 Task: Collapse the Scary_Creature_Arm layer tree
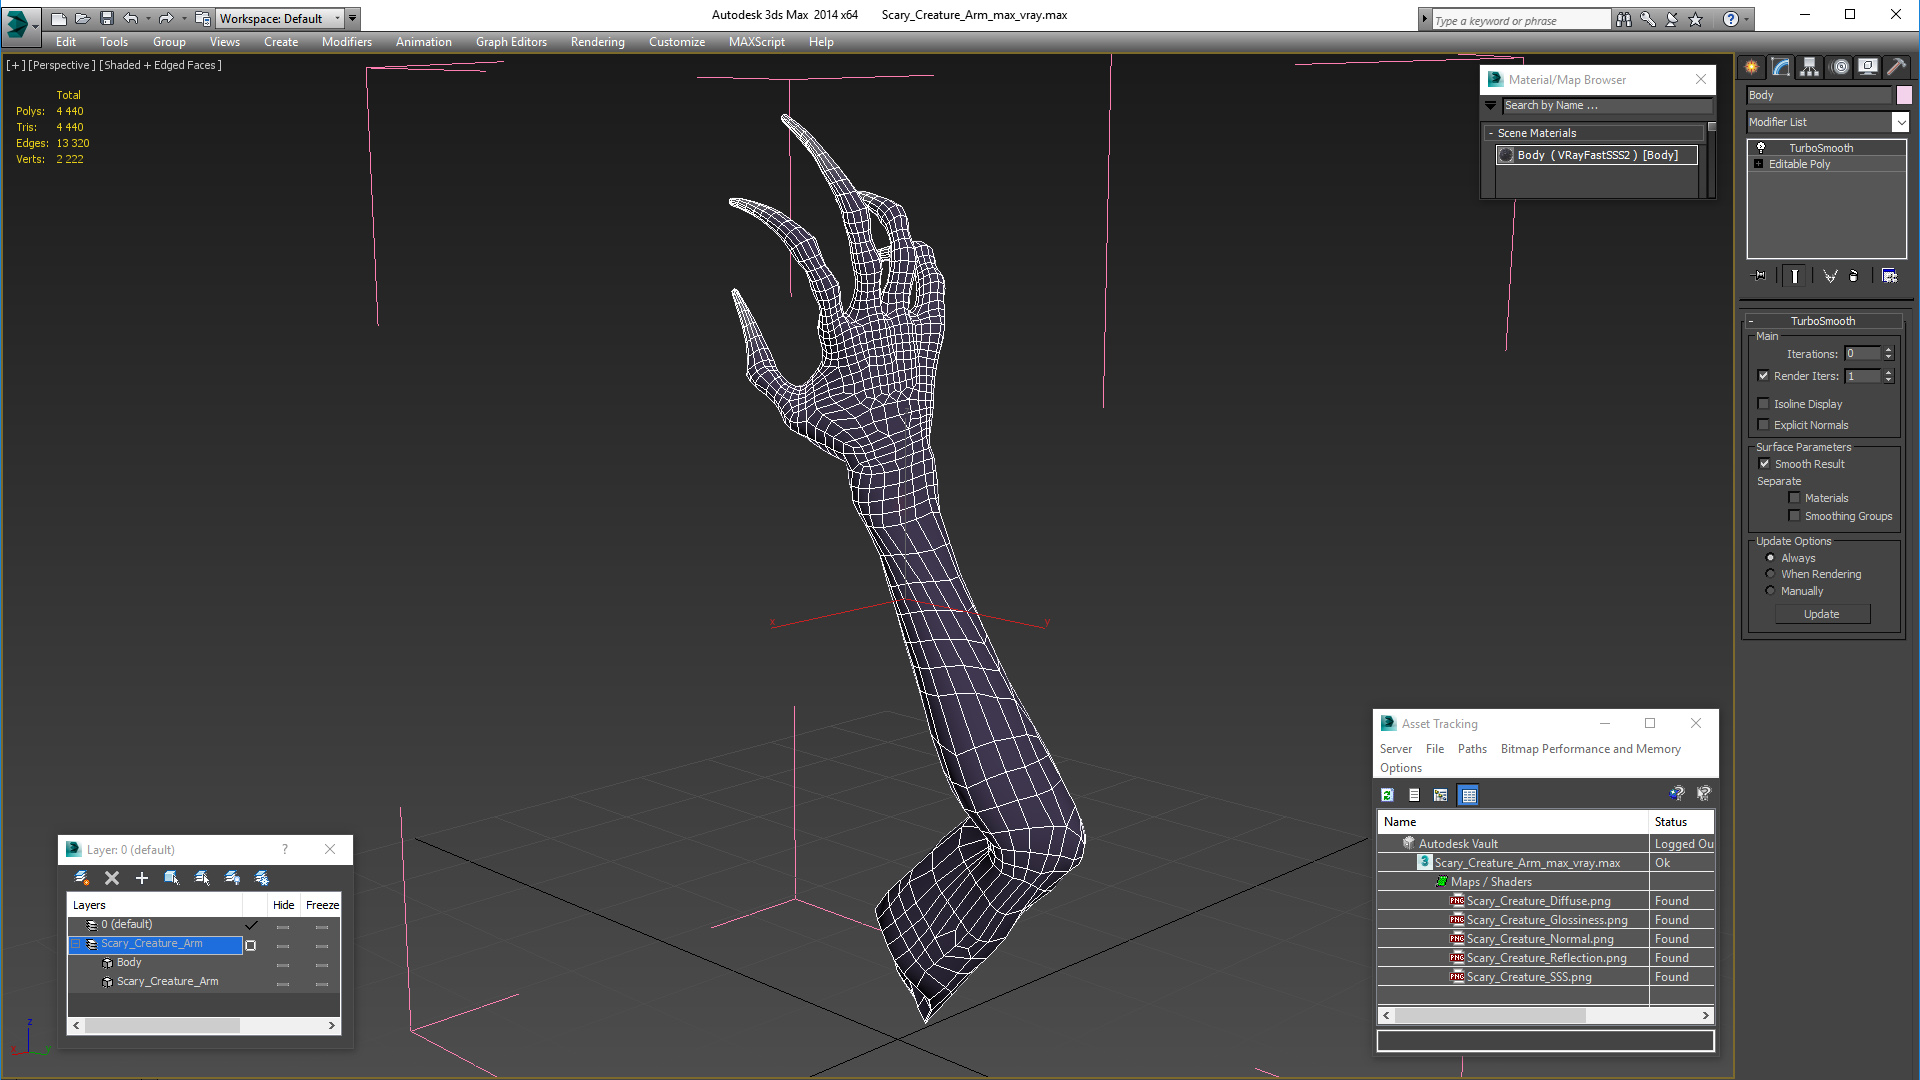pyautogui.click(x=75, y=944)
